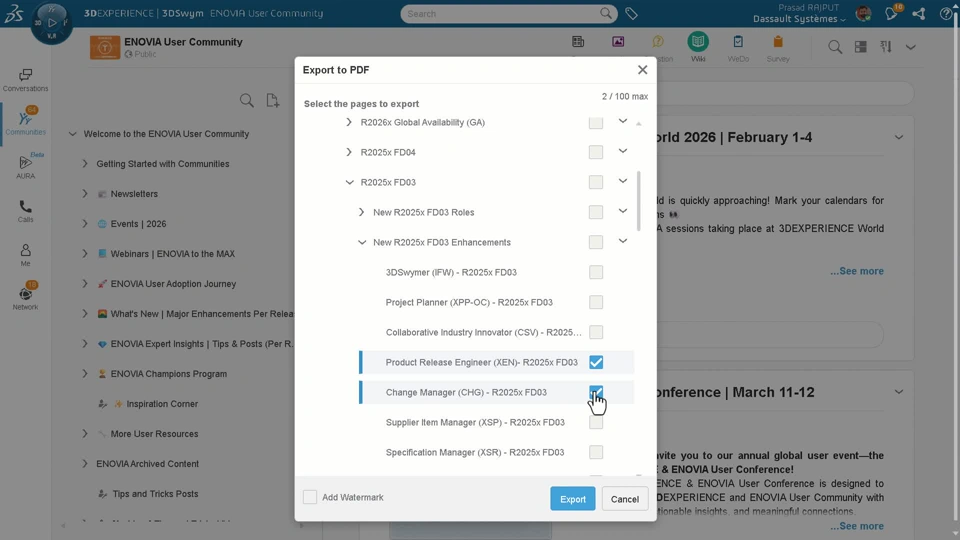Viewport: 960px width, 540px height.
Task: Collapse R2025x FD03 tree node
Action: 349,182
